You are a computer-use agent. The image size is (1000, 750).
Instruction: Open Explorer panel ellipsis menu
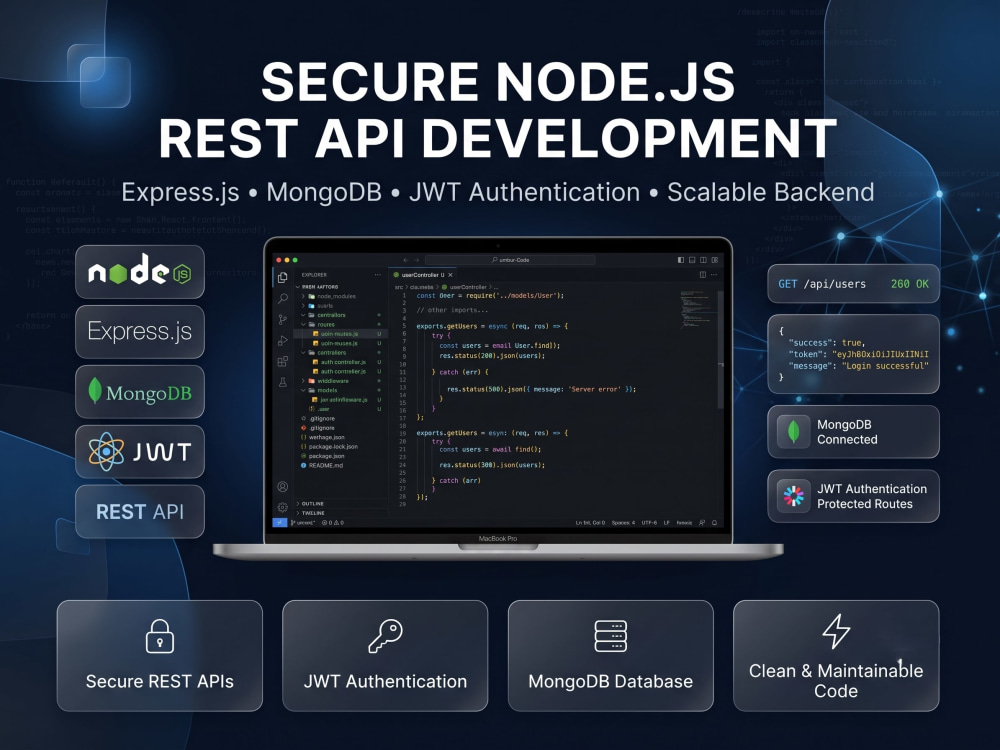click(378, 275)
